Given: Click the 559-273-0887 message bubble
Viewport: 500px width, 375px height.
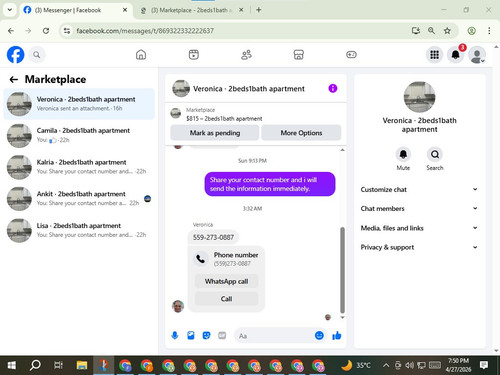Looking at the screenshot, I should click(x=213, y=237).
